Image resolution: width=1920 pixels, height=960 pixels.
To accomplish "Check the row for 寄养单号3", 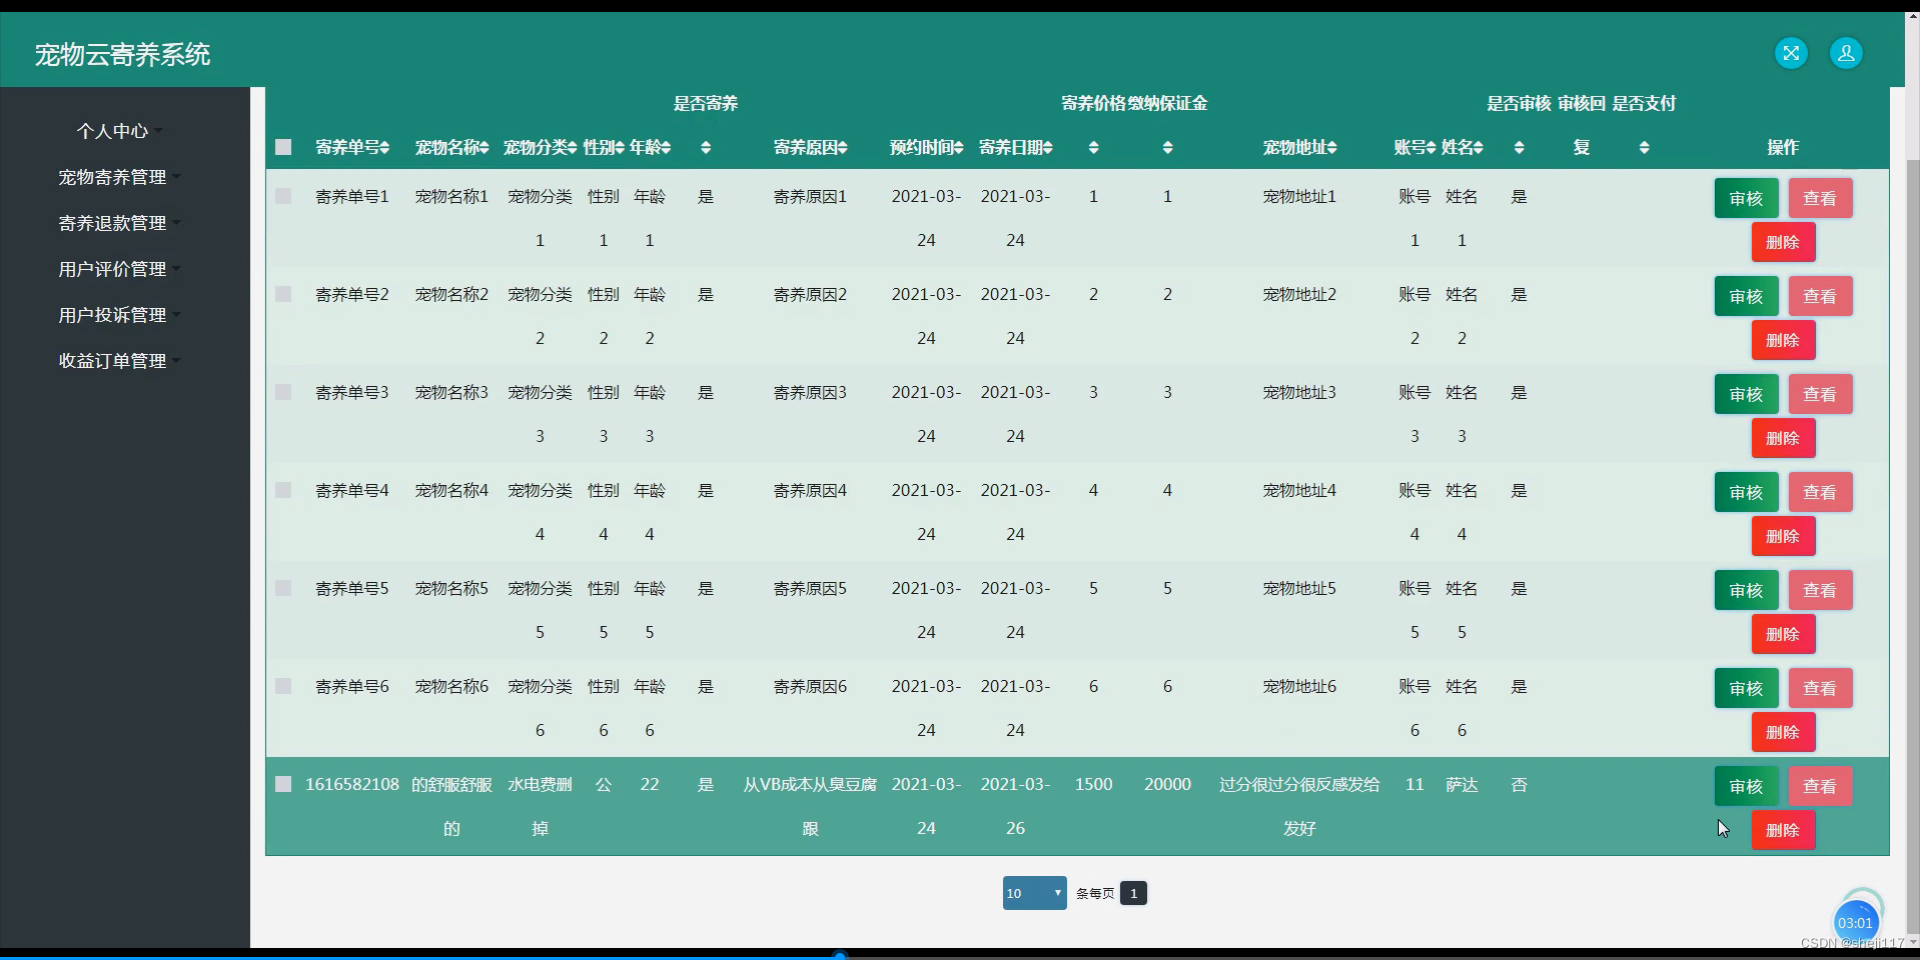I will [x=283, y=392].
